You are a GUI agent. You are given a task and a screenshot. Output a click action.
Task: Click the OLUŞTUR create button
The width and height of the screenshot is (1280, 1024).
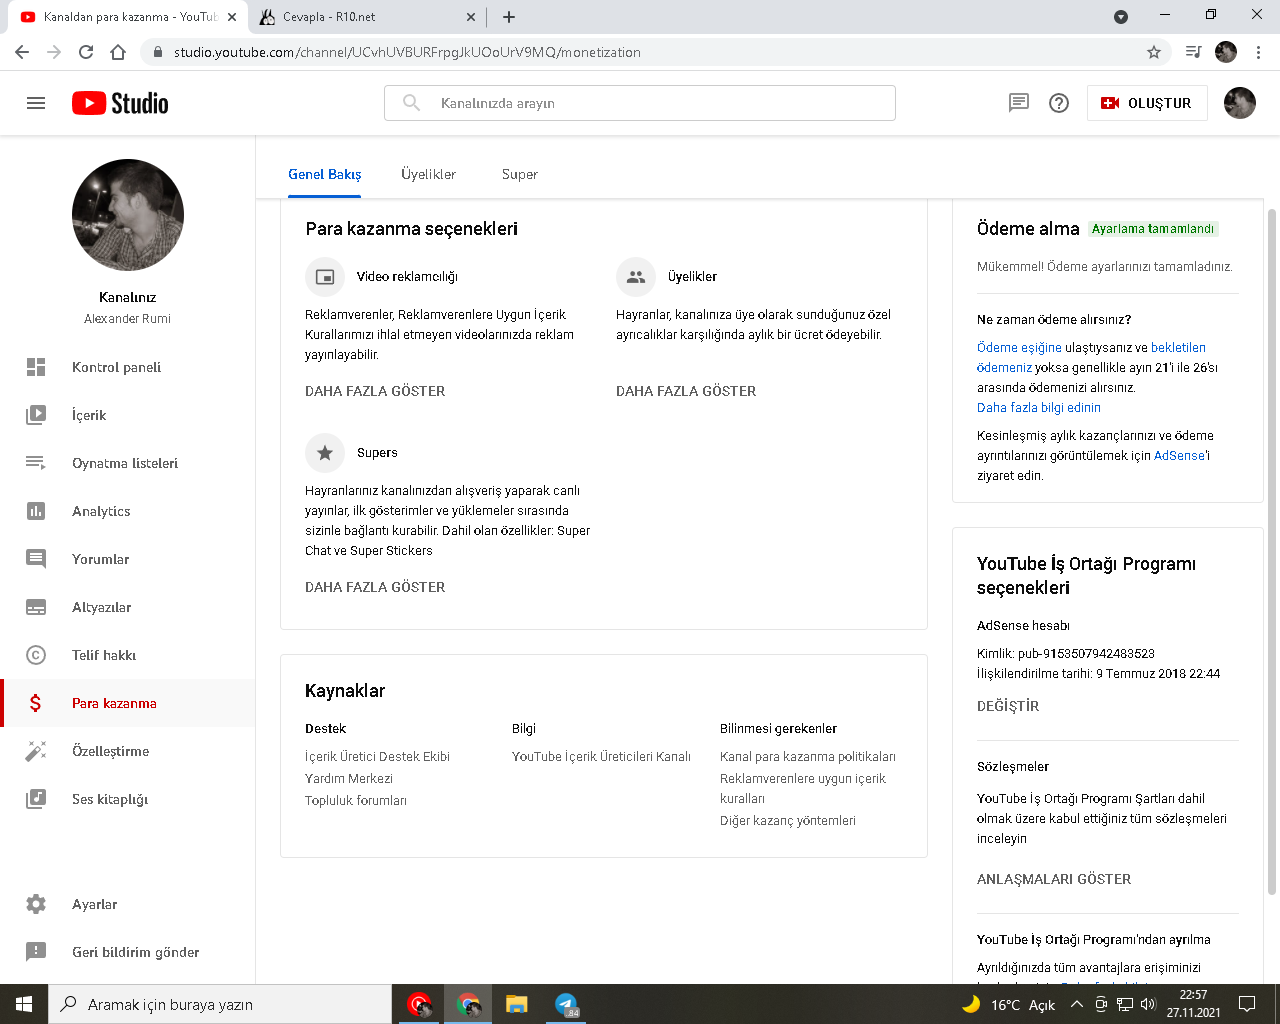tap(1147, 103)
